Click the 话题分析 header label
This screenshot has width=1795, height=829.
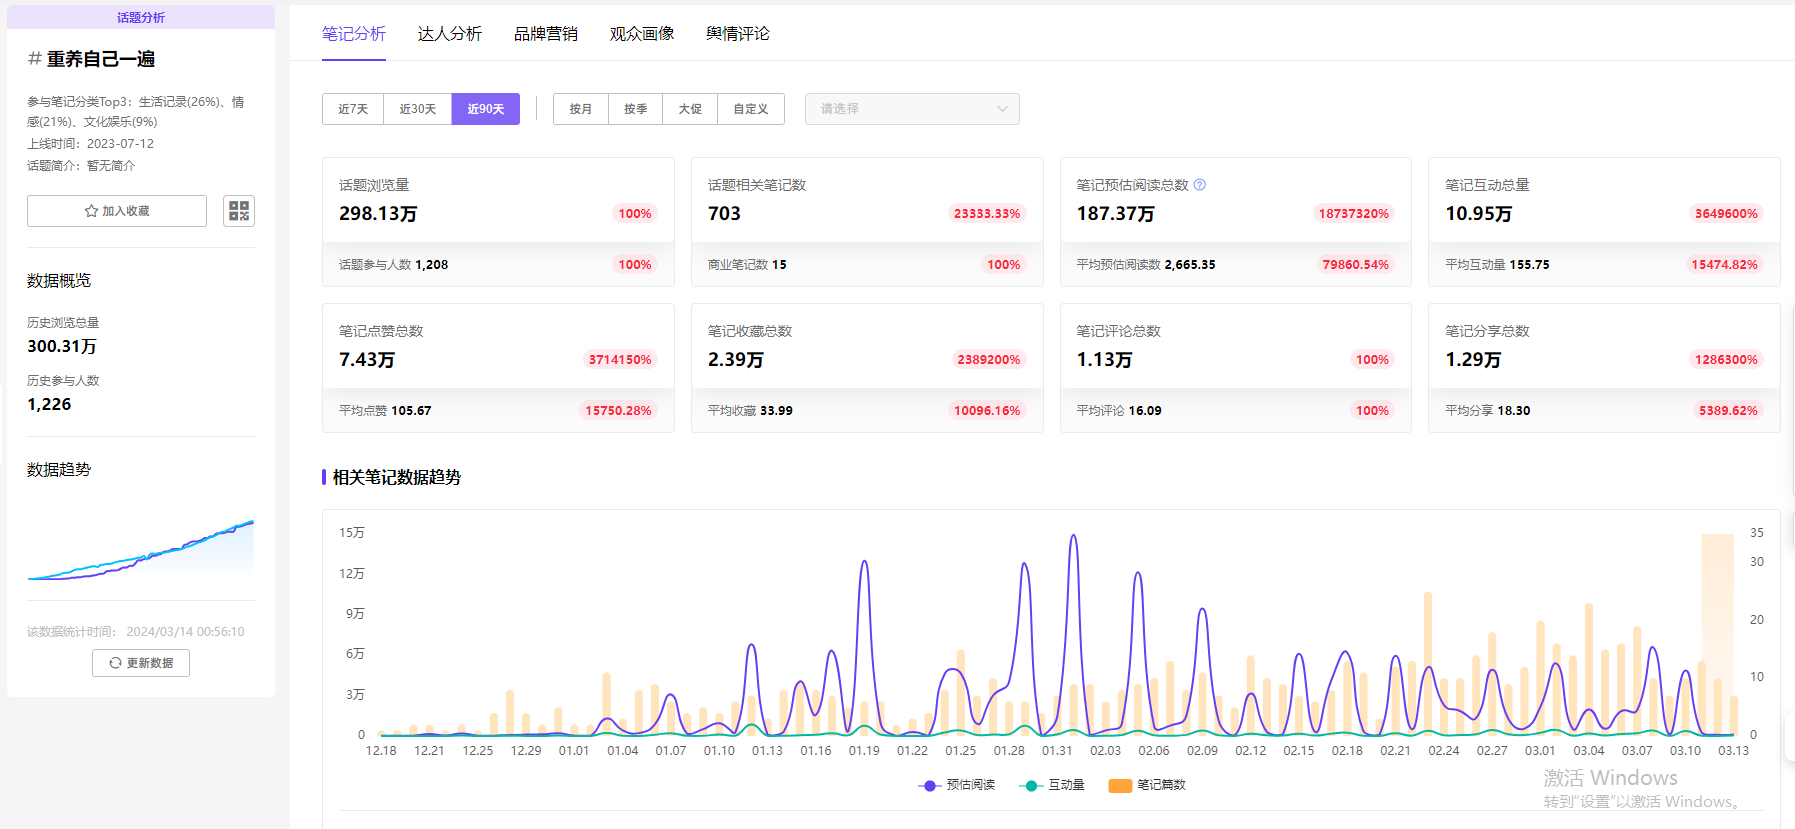point(141,17)
